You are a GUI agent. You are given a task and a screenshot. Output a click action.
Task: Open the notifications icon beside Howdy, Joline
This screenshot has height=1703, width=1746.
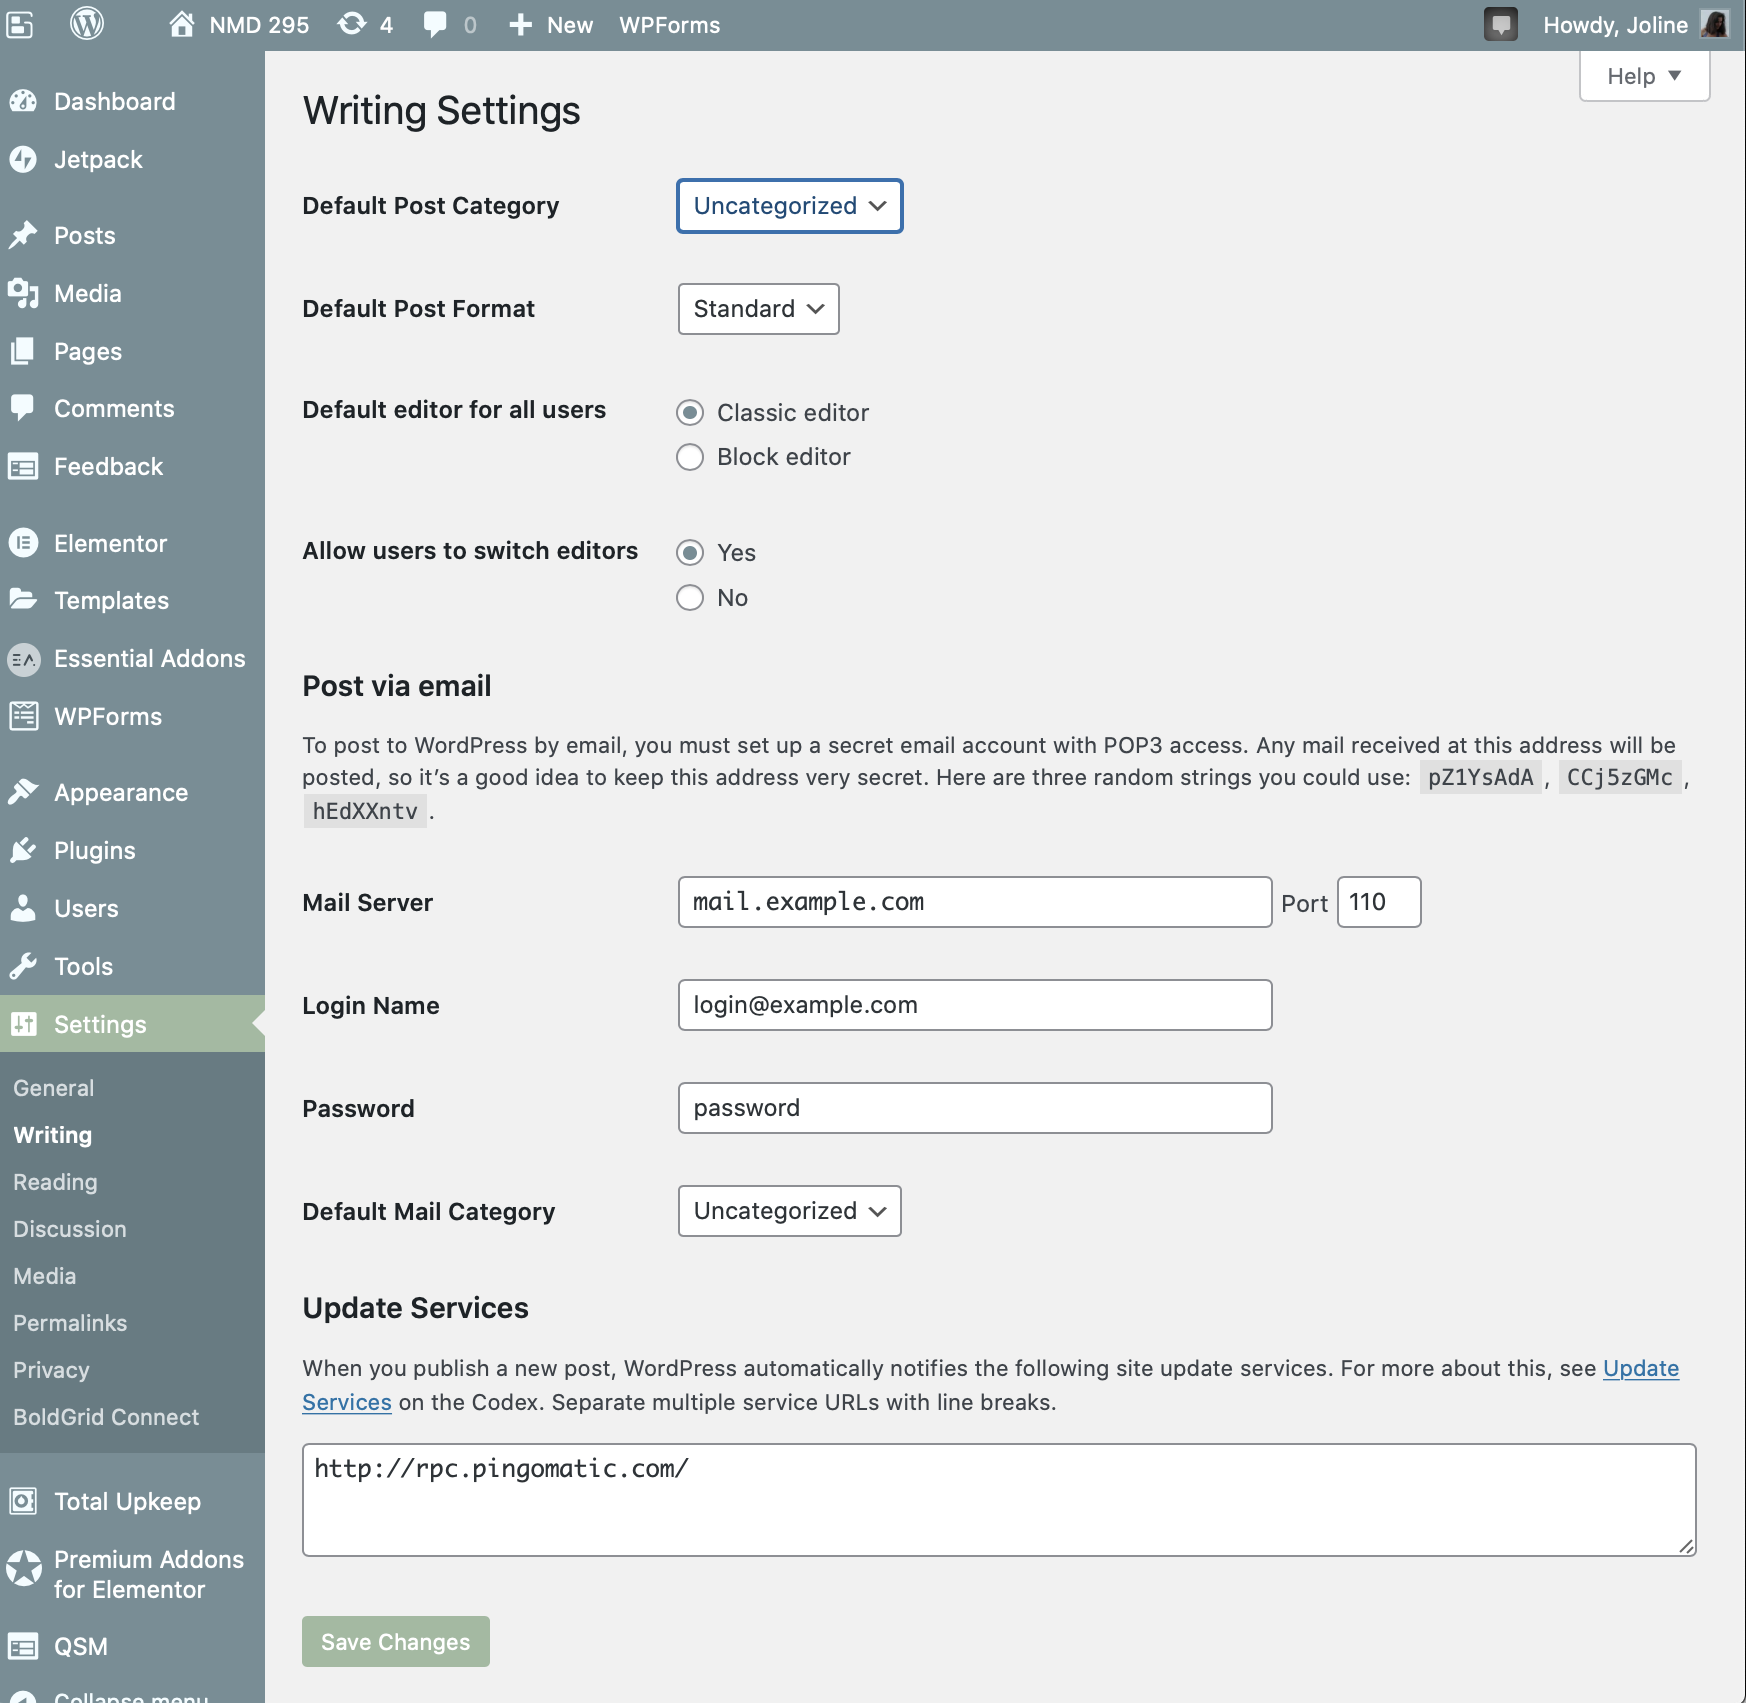pyautogui.click(x=1500, y=24)
